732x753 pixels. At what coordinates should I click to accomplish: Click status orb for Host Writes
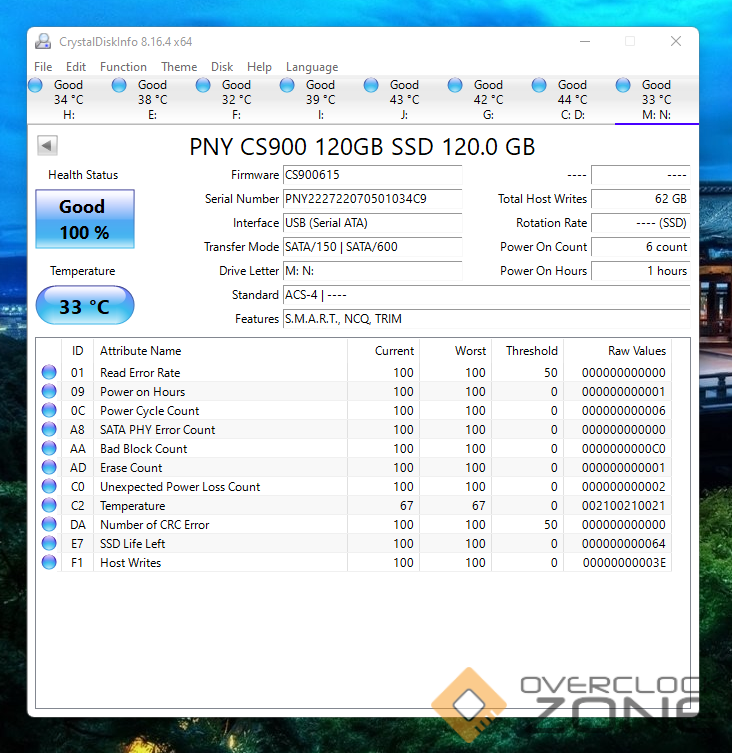coord(49,562)
